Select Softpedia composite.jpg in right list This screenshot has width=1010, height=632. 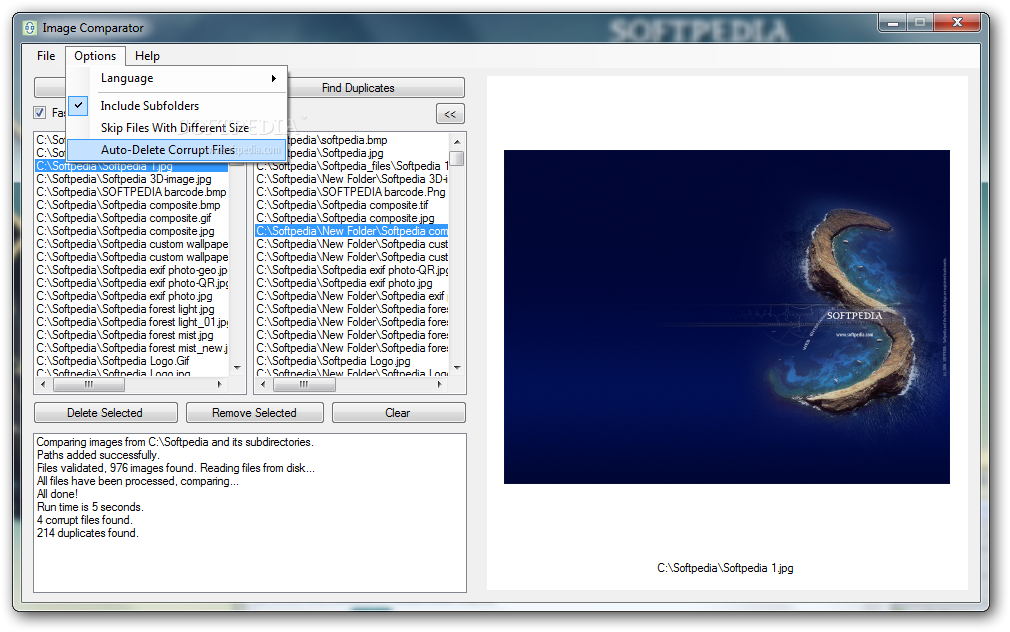[x=352, y=218]
